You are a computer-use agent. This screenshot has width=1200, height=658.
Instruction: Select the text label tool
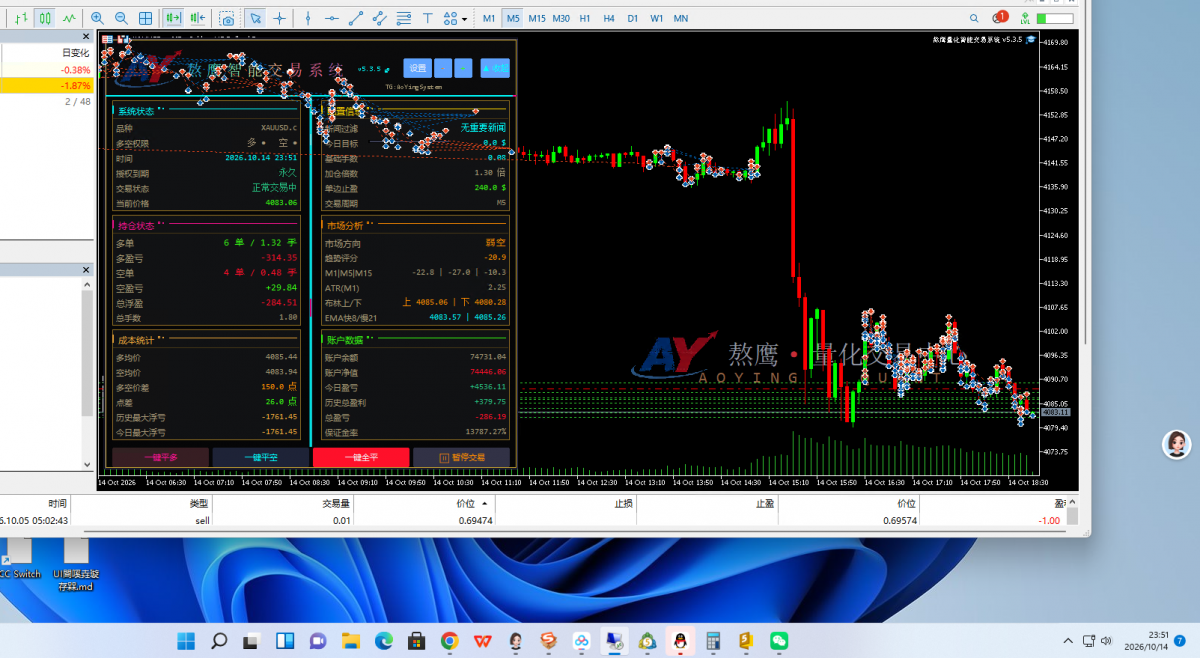tap(428, 18)
